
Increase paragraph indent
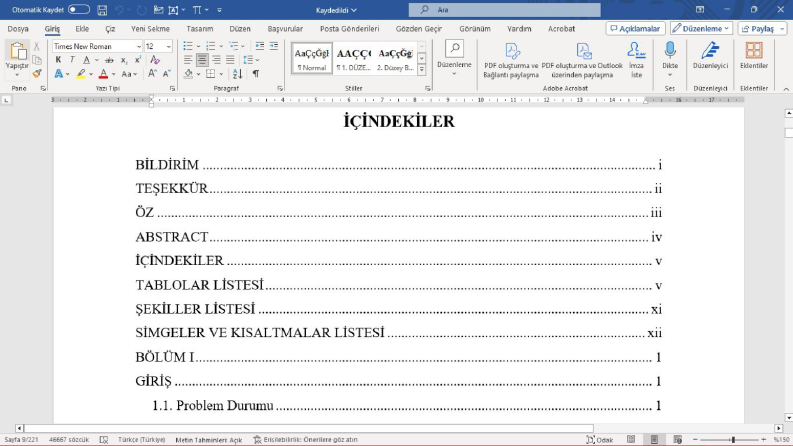pyautogui.click(x=274, y=46)
